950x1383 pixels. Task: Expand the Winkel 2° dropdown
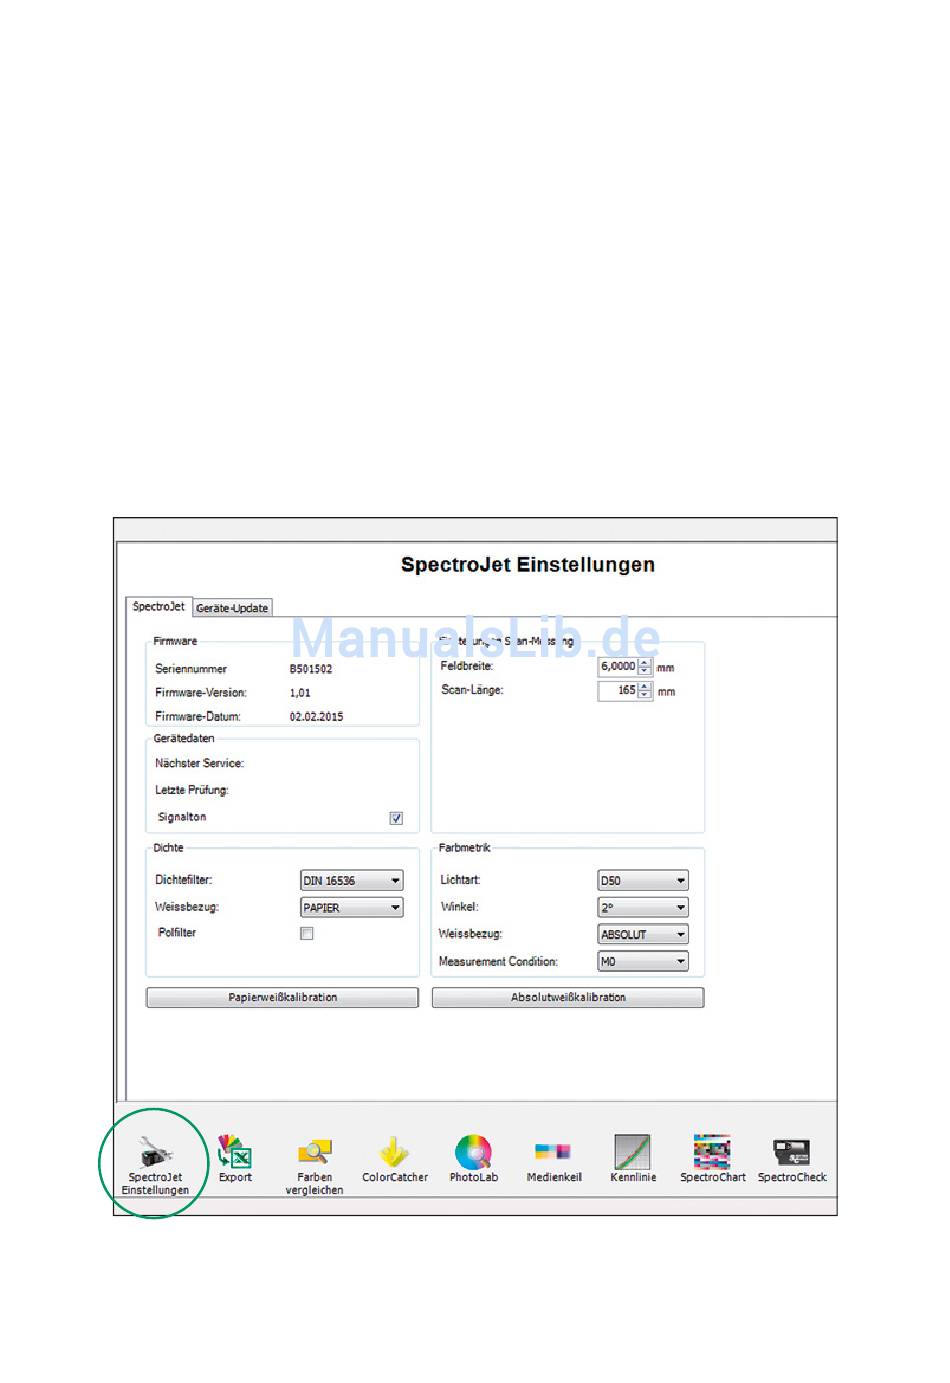pos(643,908)
